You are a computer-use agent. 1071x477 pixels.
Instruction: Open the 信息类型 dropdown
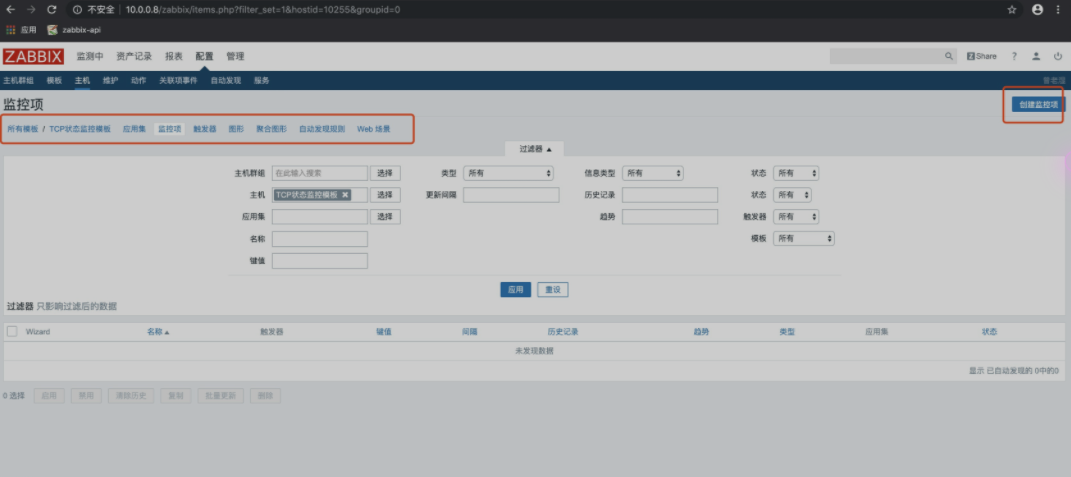pyautogui.click(x=653, y=173)
